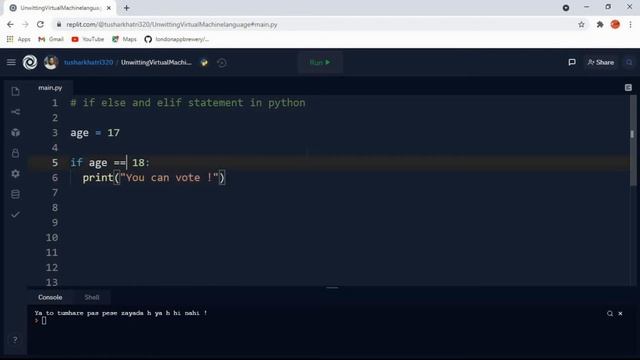Go back with browser back arrow
640x360 pixels.
click(10, 24)
